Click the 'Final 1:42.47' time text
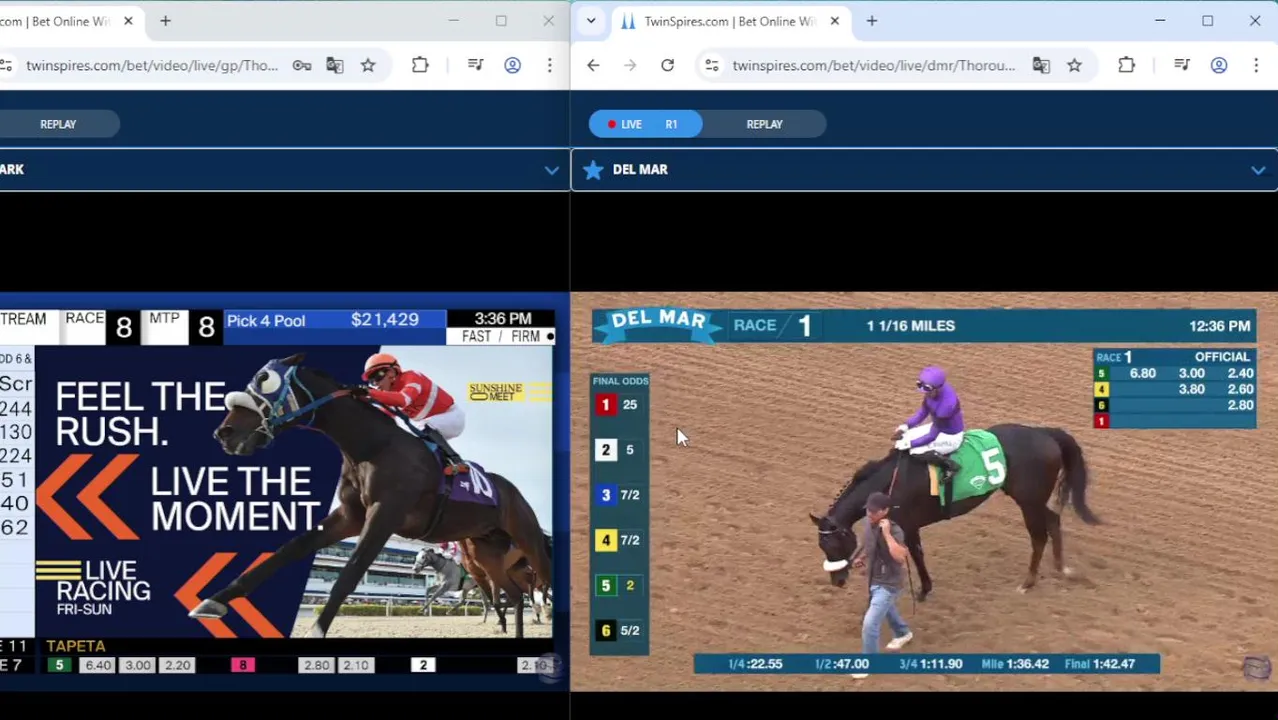The width and height of the screenshot is (1278, 720). point(1100,663)
